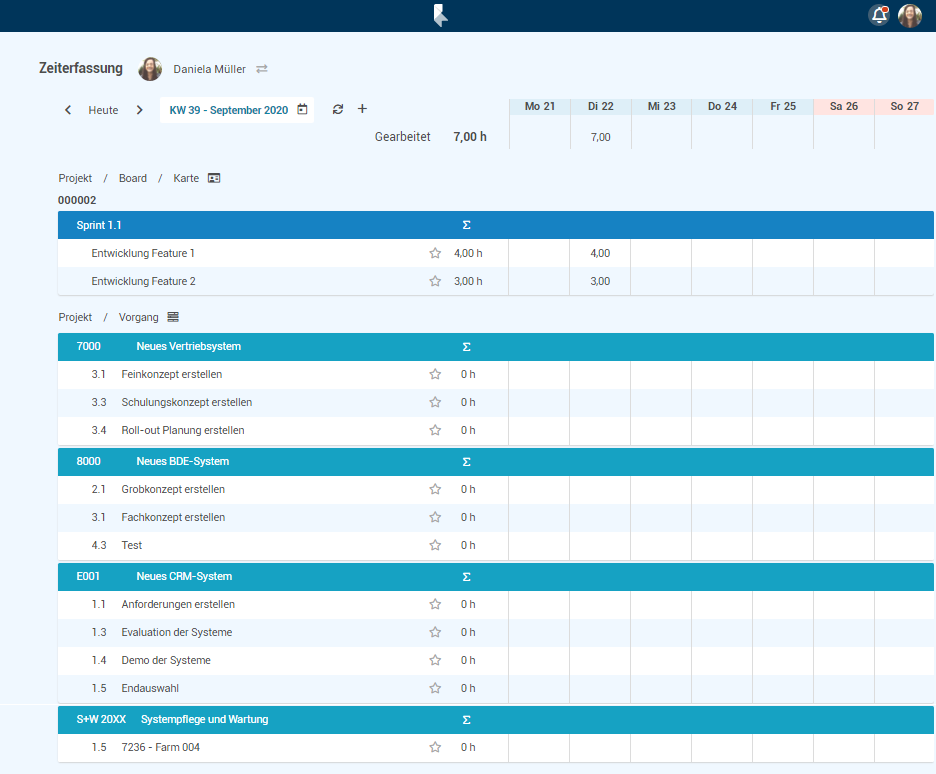Viewport: 936px width, 774px height.
Task: Click the list icon next to Vorgang
Action: [173, 317]
